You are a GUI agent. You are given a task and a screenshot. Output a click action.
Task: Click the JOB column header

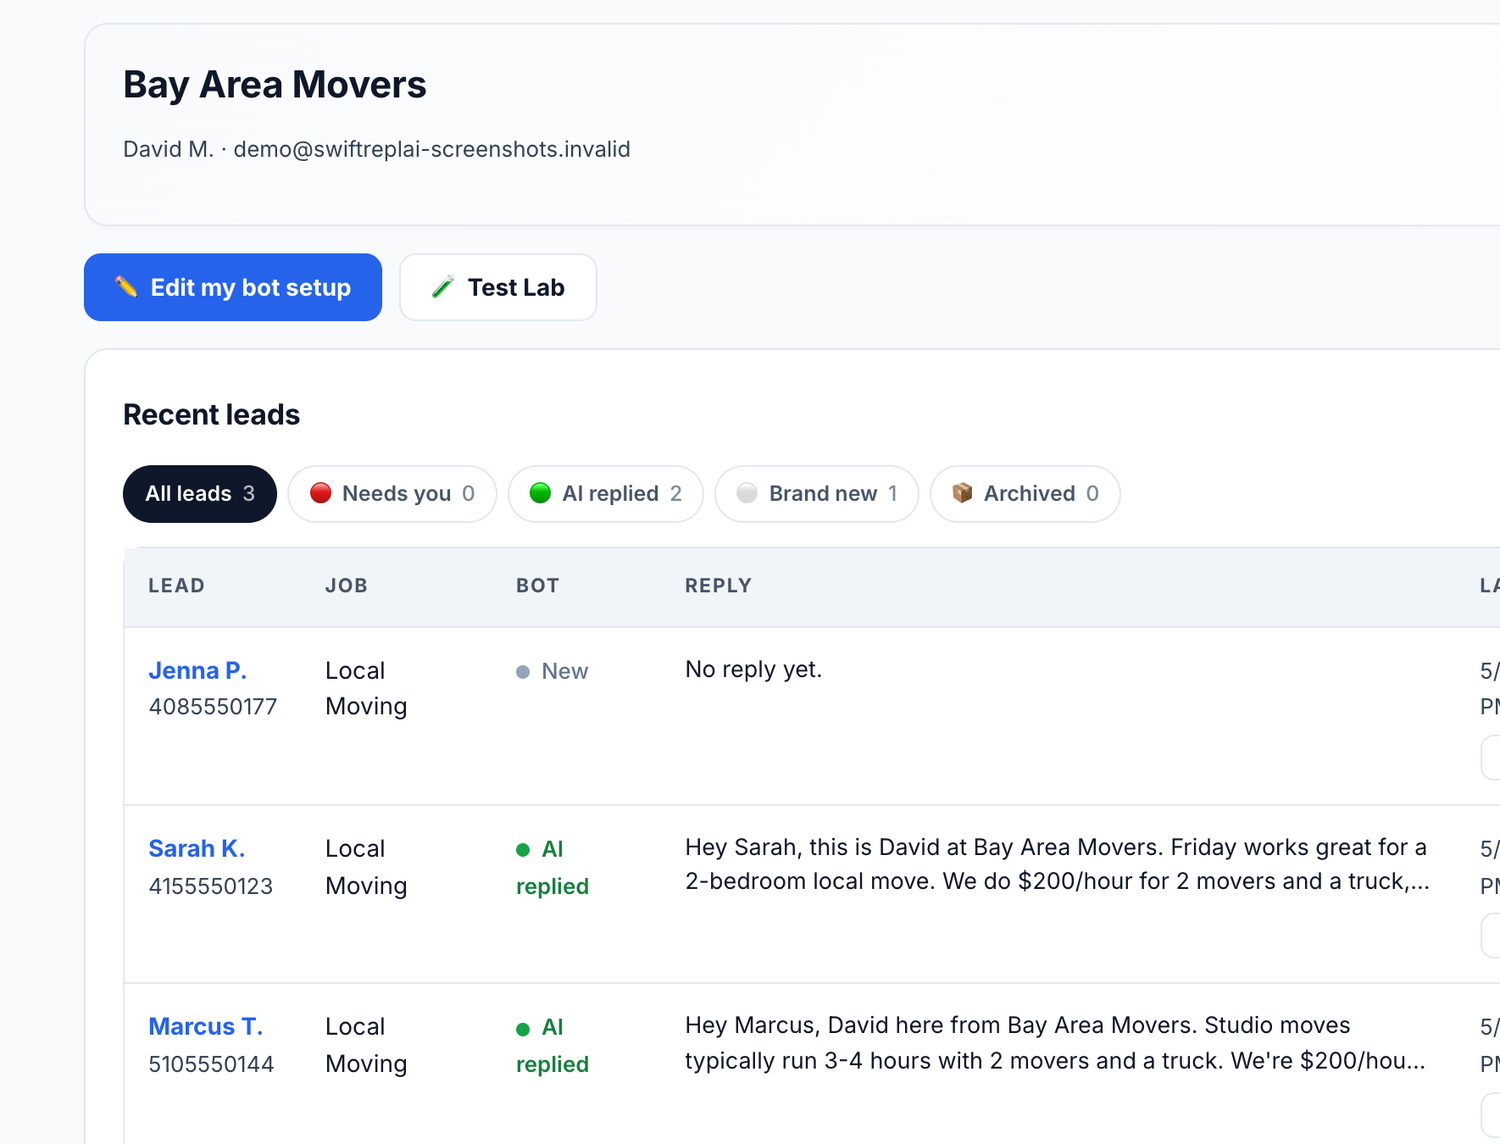pos(346,586)
